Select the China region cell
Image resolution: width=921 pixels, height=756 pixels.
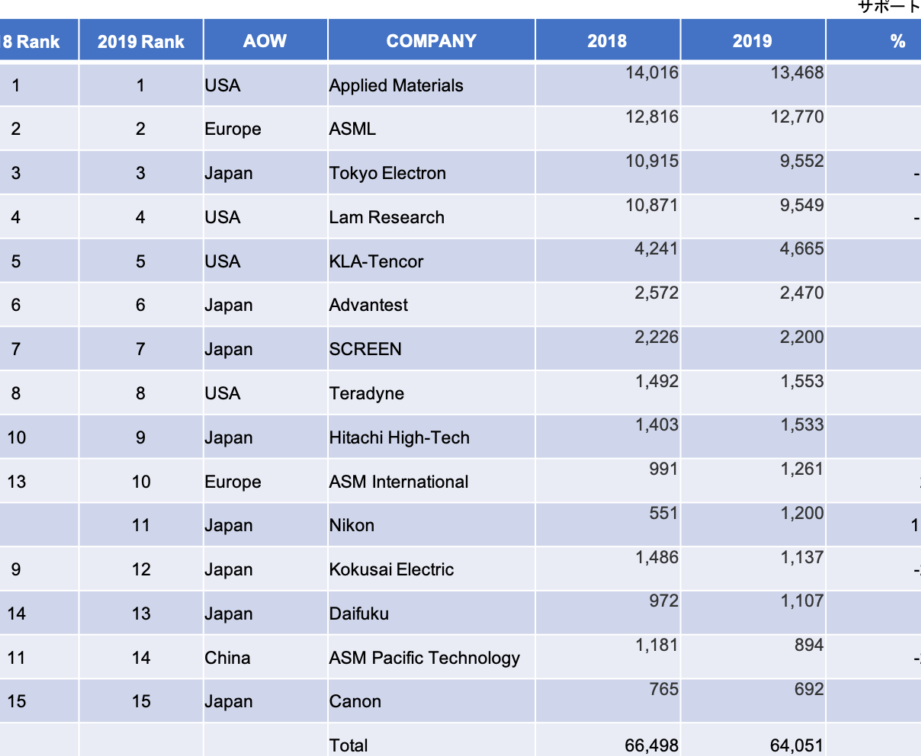(227, 657)
